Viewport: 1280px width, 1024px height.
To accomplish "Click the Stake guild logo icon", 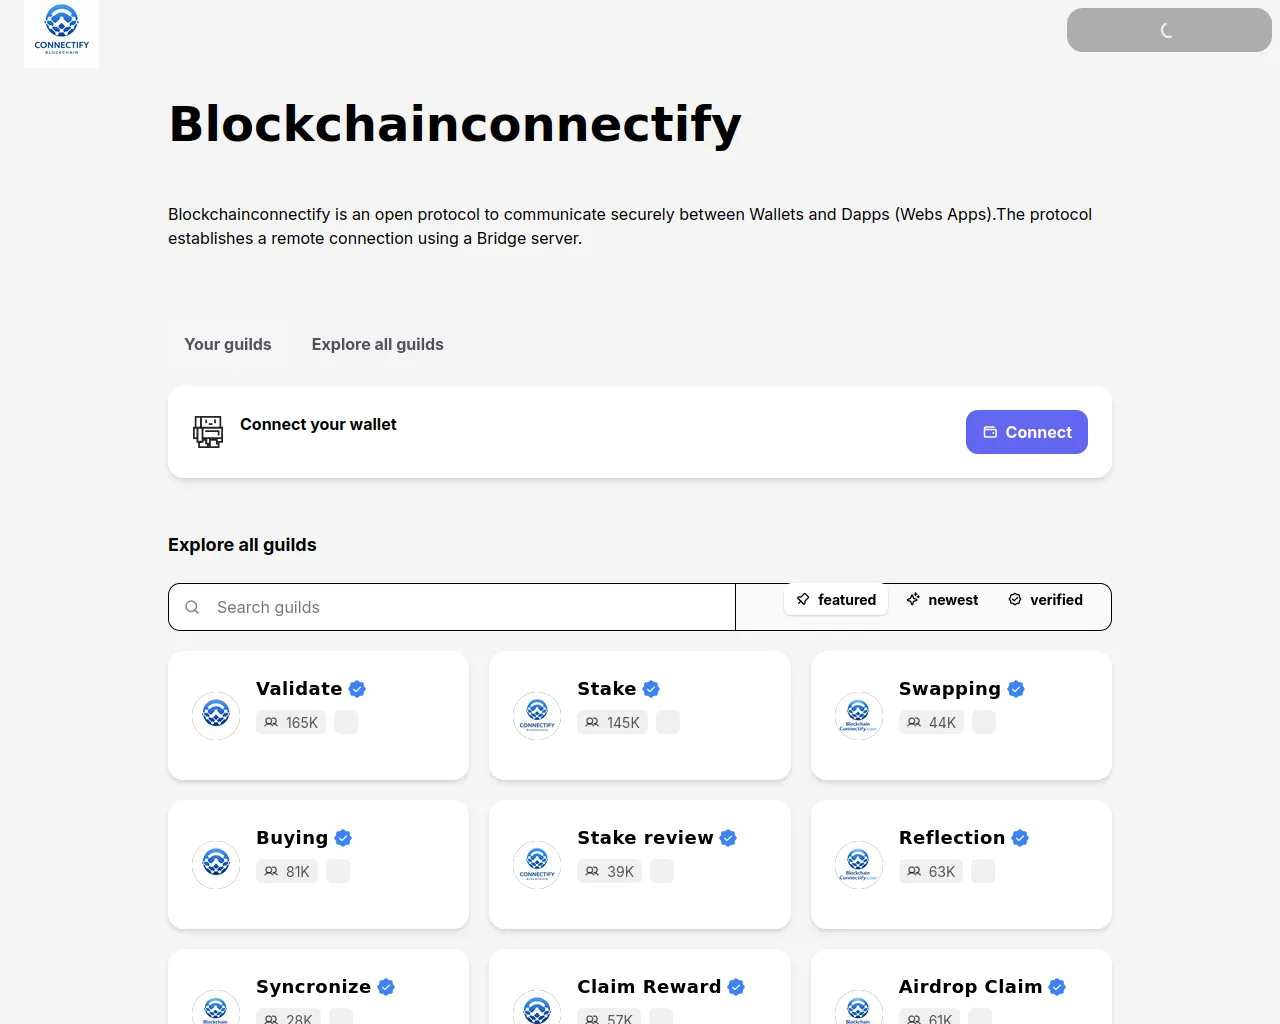I will click(537, 715).
